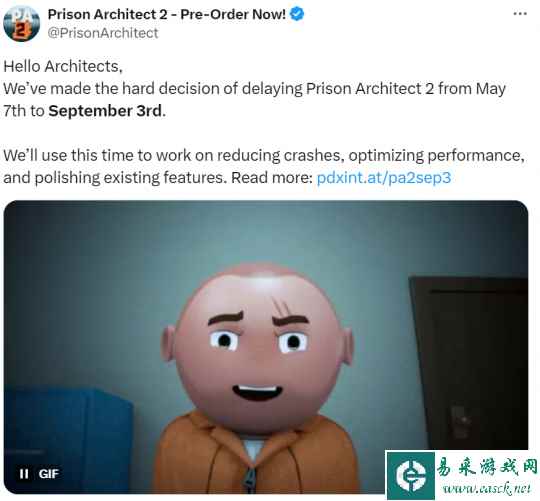Open the pdxint.at/pa2sep3 link
This screenshot has width=540, height=501.
click(384, 178)
